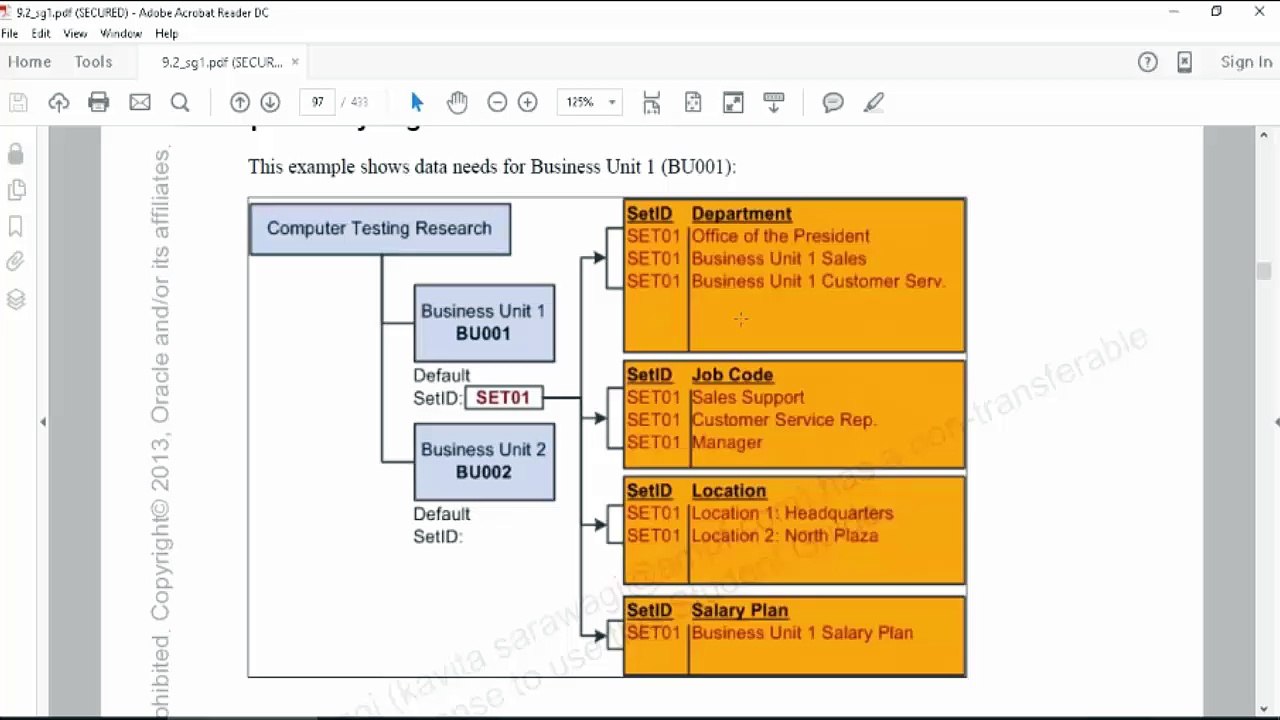Click the Job Code table heading
This screenshot has height=720, width=1280.
[x=732, y=375]
